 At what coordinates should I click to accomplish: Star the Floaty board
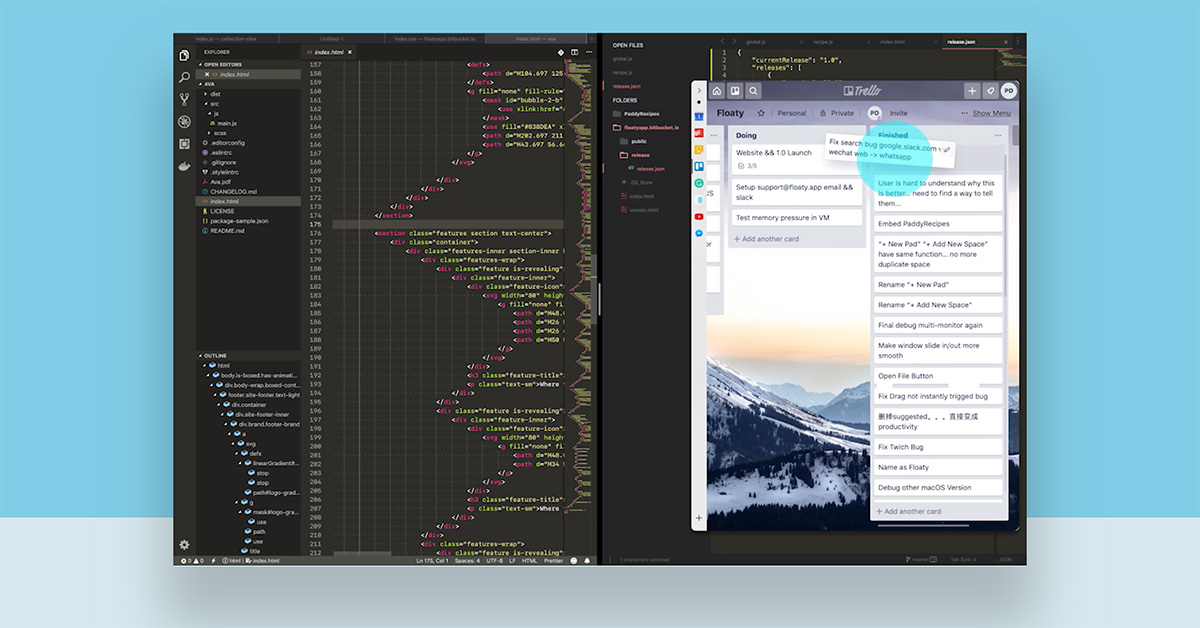[x=761, y=113]
